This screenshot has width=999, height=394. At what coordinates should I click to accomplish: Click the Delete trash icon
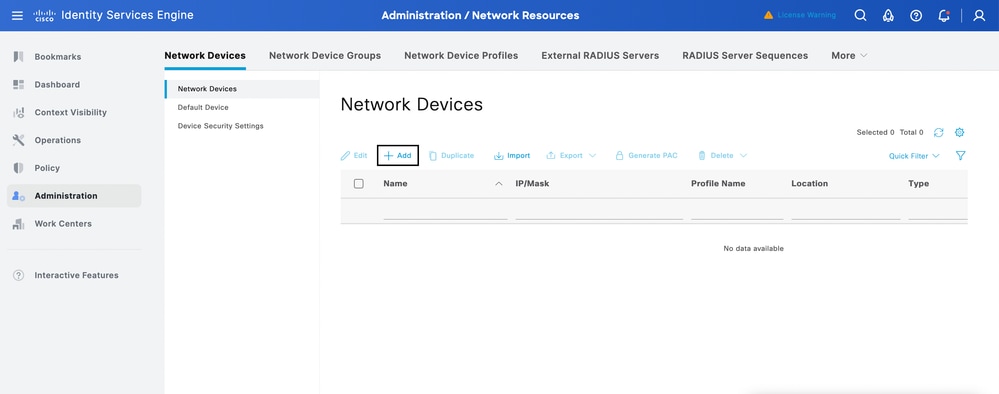tap(702, 156)
